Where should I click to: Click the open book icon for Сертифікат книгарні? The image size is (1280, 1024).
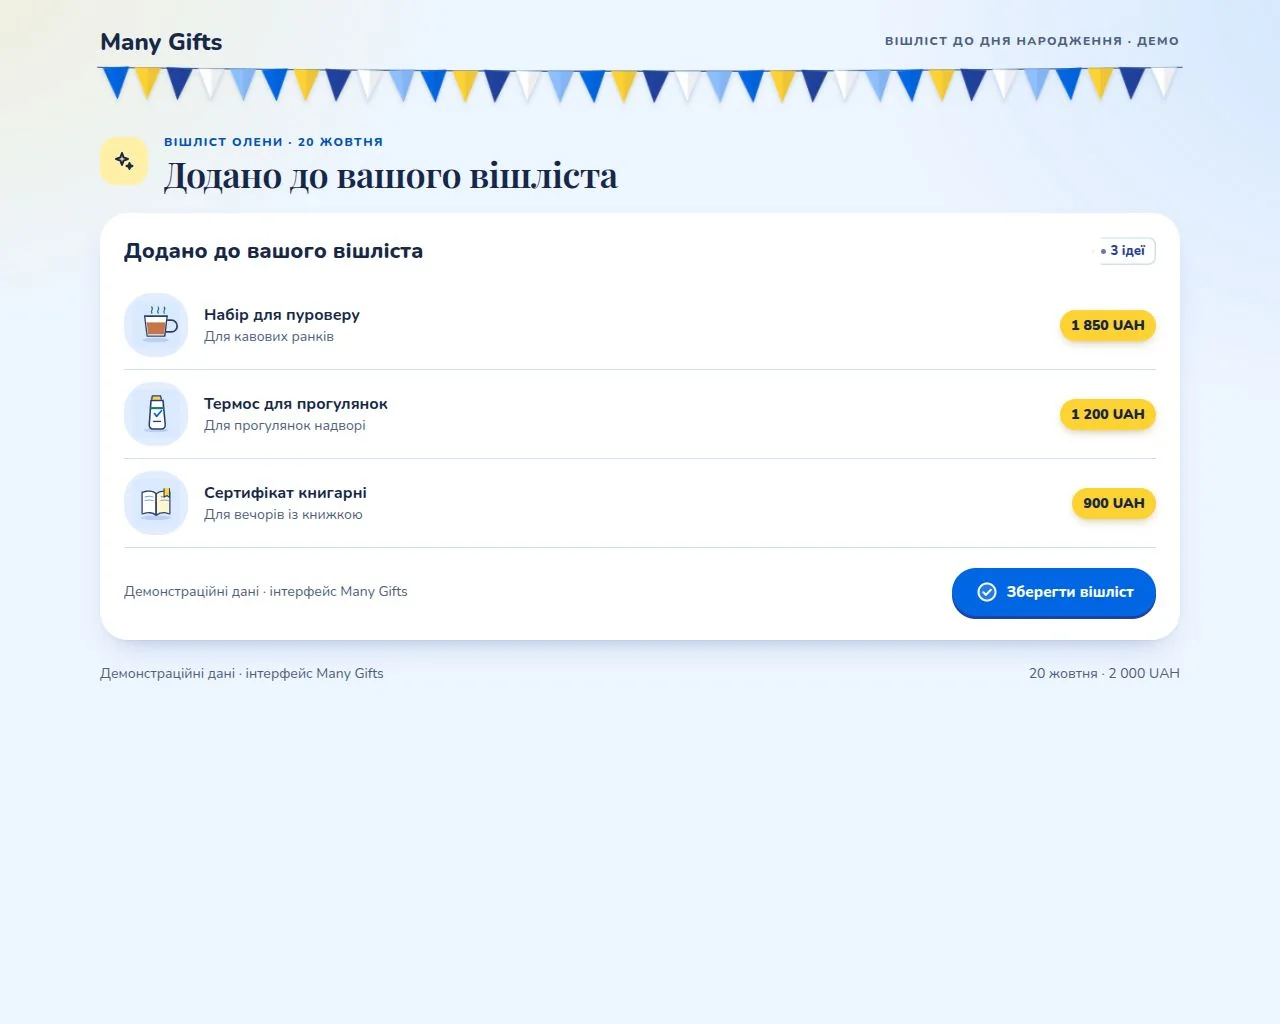pos(156,503)
